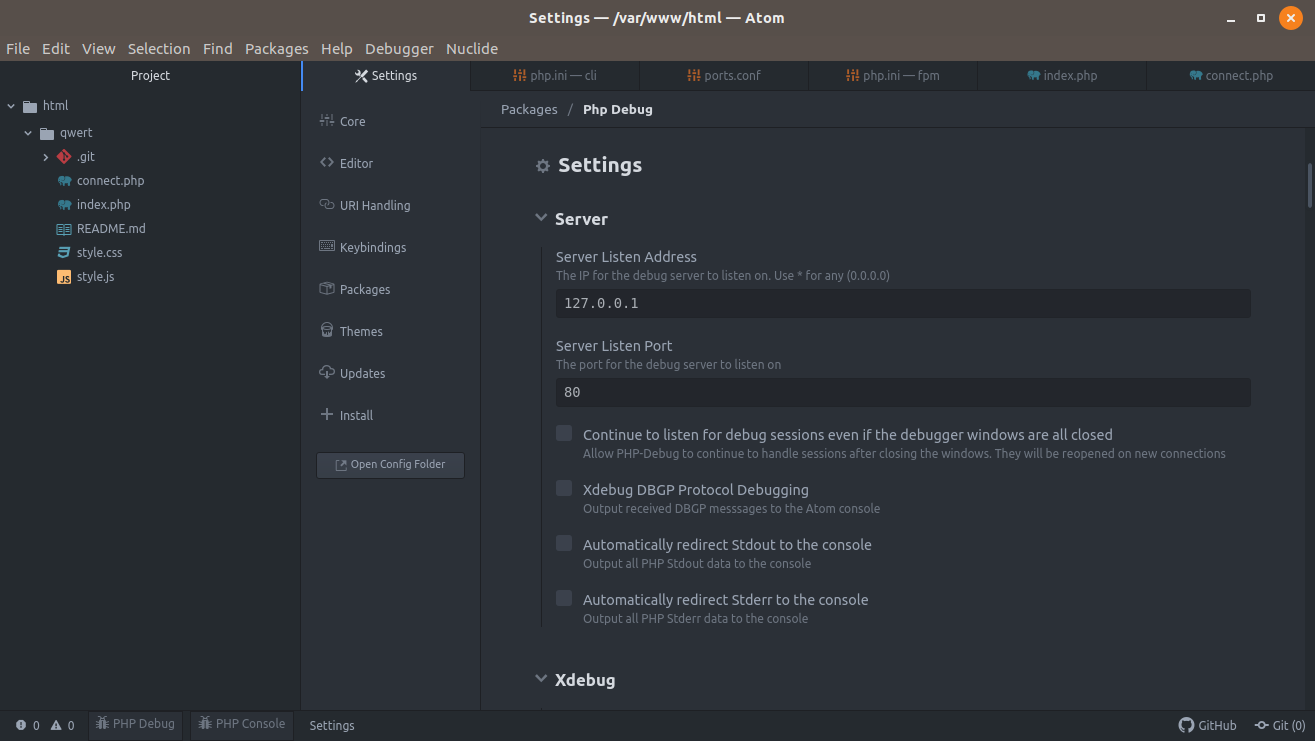Viewport: 1315px width, 741px height.
Task: Click the Keybindings keyboard icon
Action: click(327, 247)
